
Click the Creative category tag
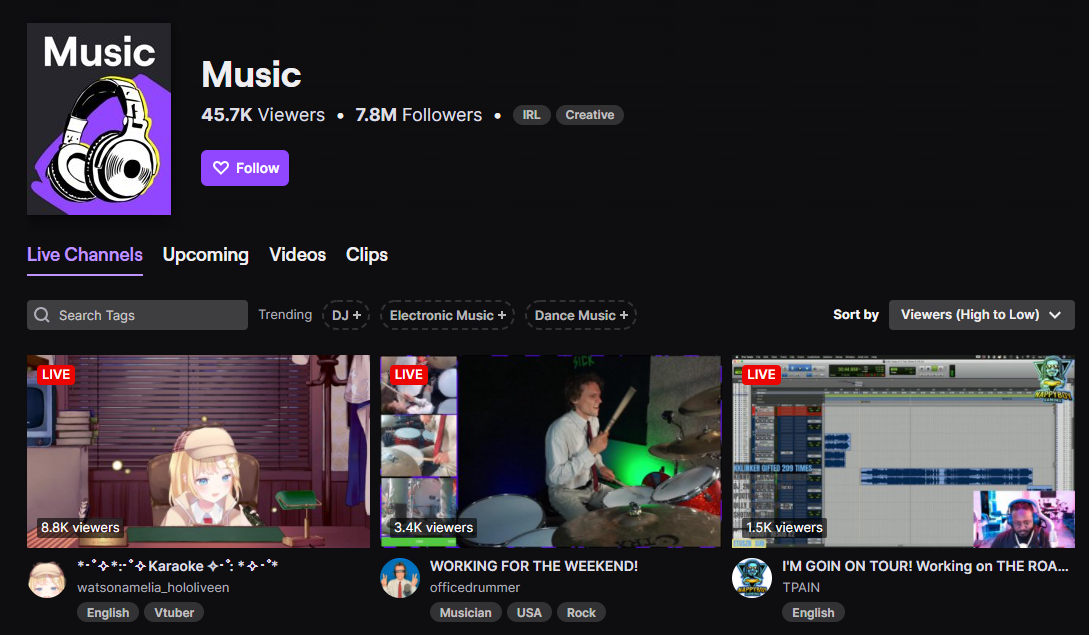click(x=589, y=115)
